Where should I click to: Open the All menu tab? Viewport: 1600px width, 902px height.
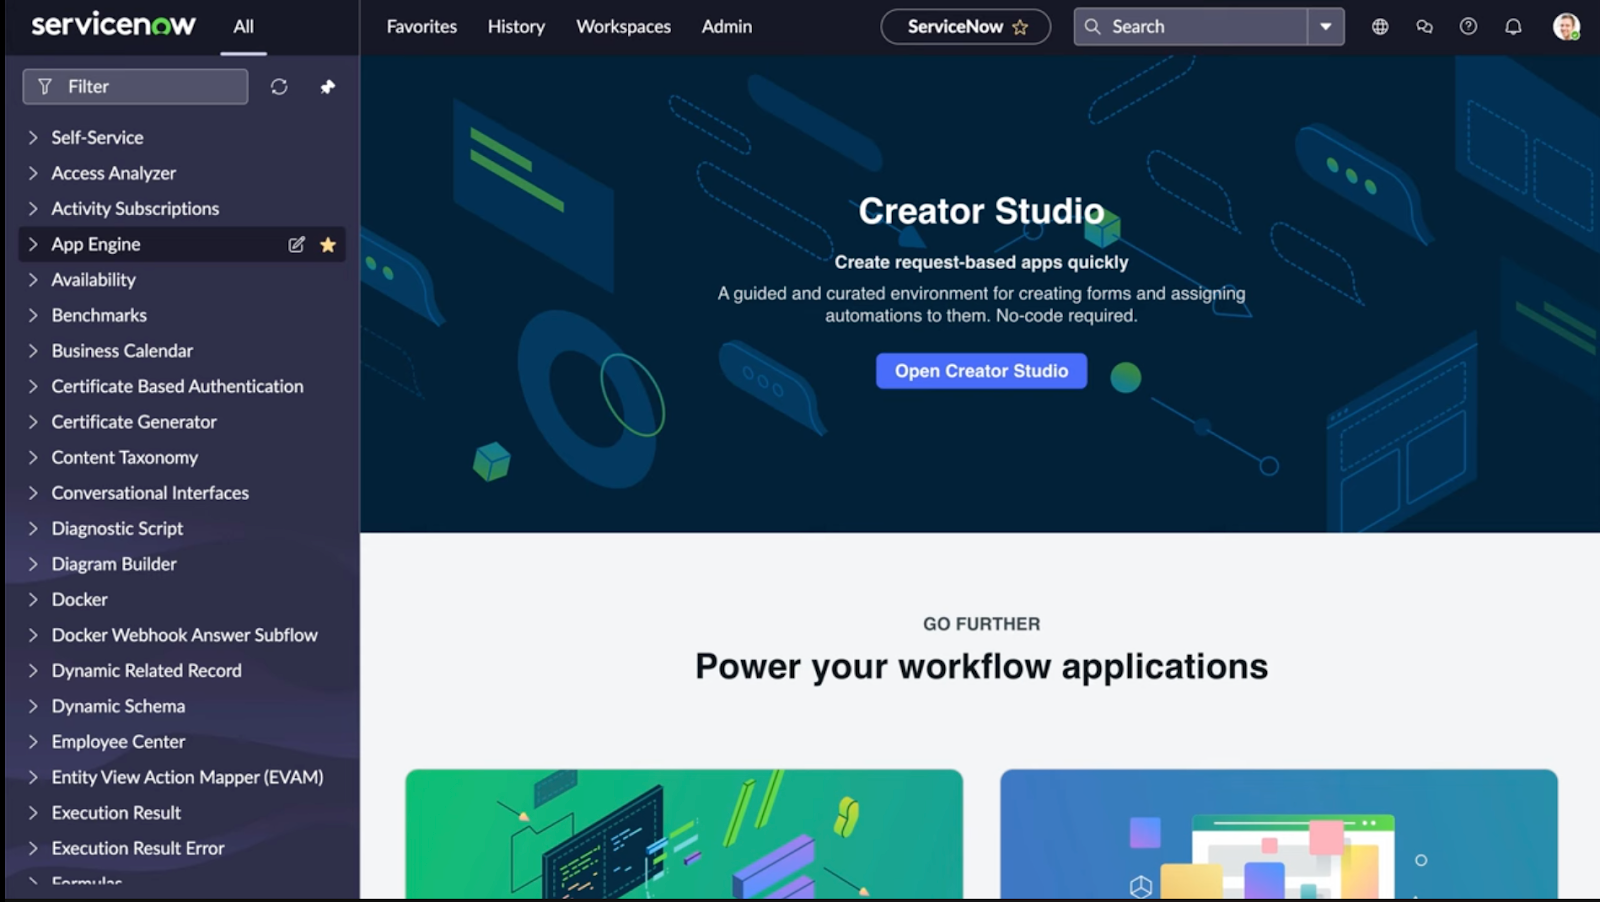(x=243, y=27)
